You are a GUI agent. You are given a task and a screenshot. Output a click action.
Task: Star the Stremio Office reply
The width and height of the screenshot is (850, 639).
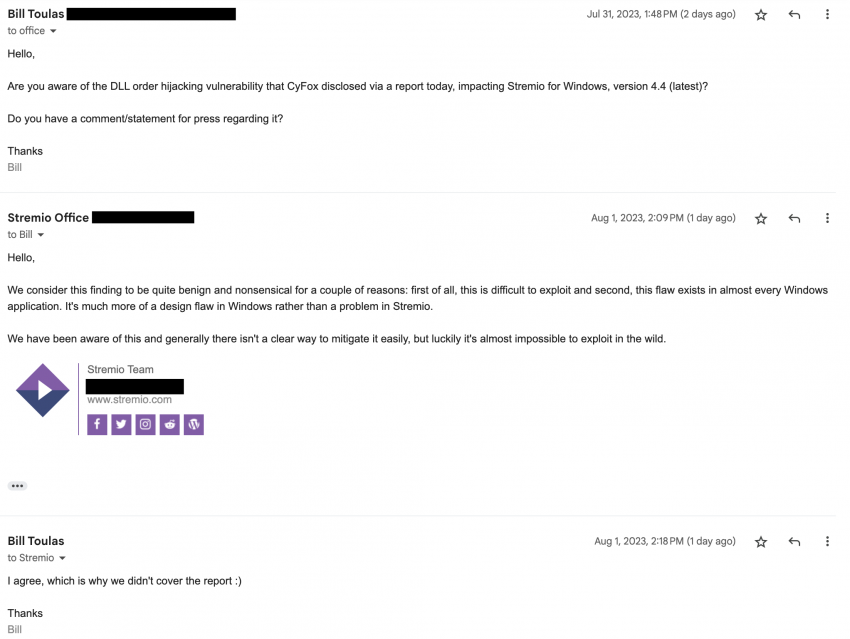(x=760, y=218)
